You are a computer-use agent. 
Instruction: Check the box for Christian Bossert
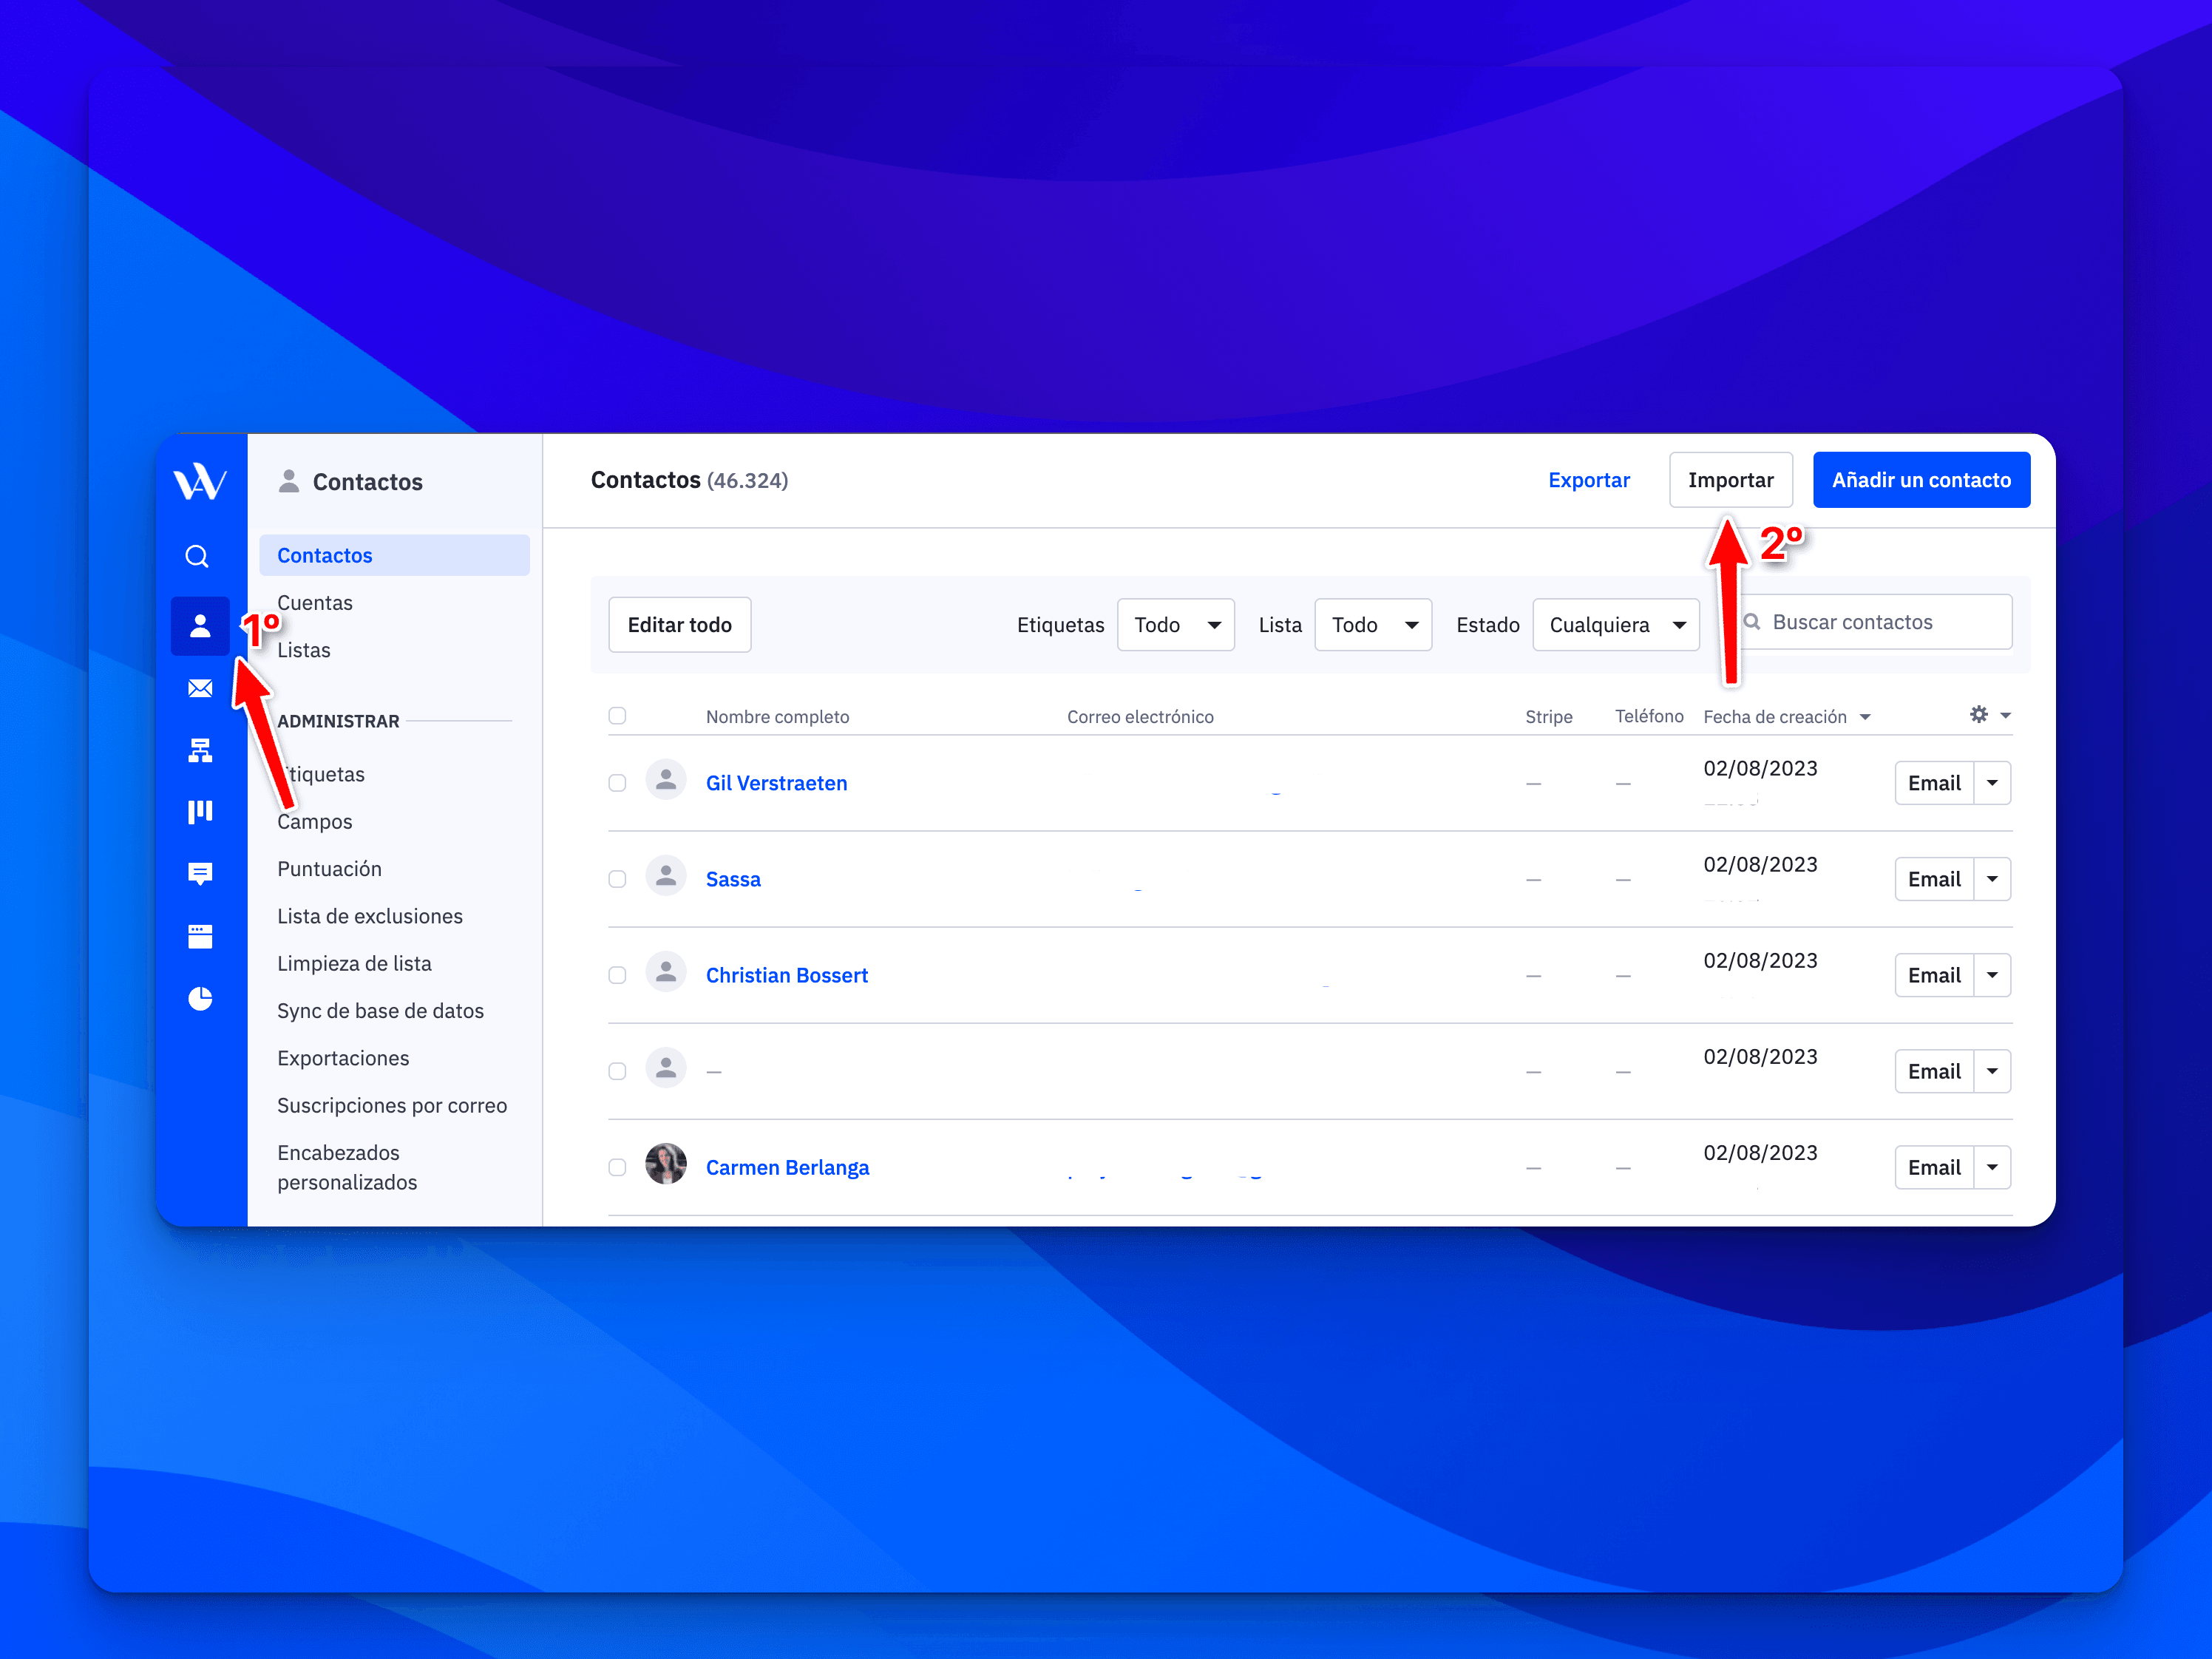pos(617,975)
